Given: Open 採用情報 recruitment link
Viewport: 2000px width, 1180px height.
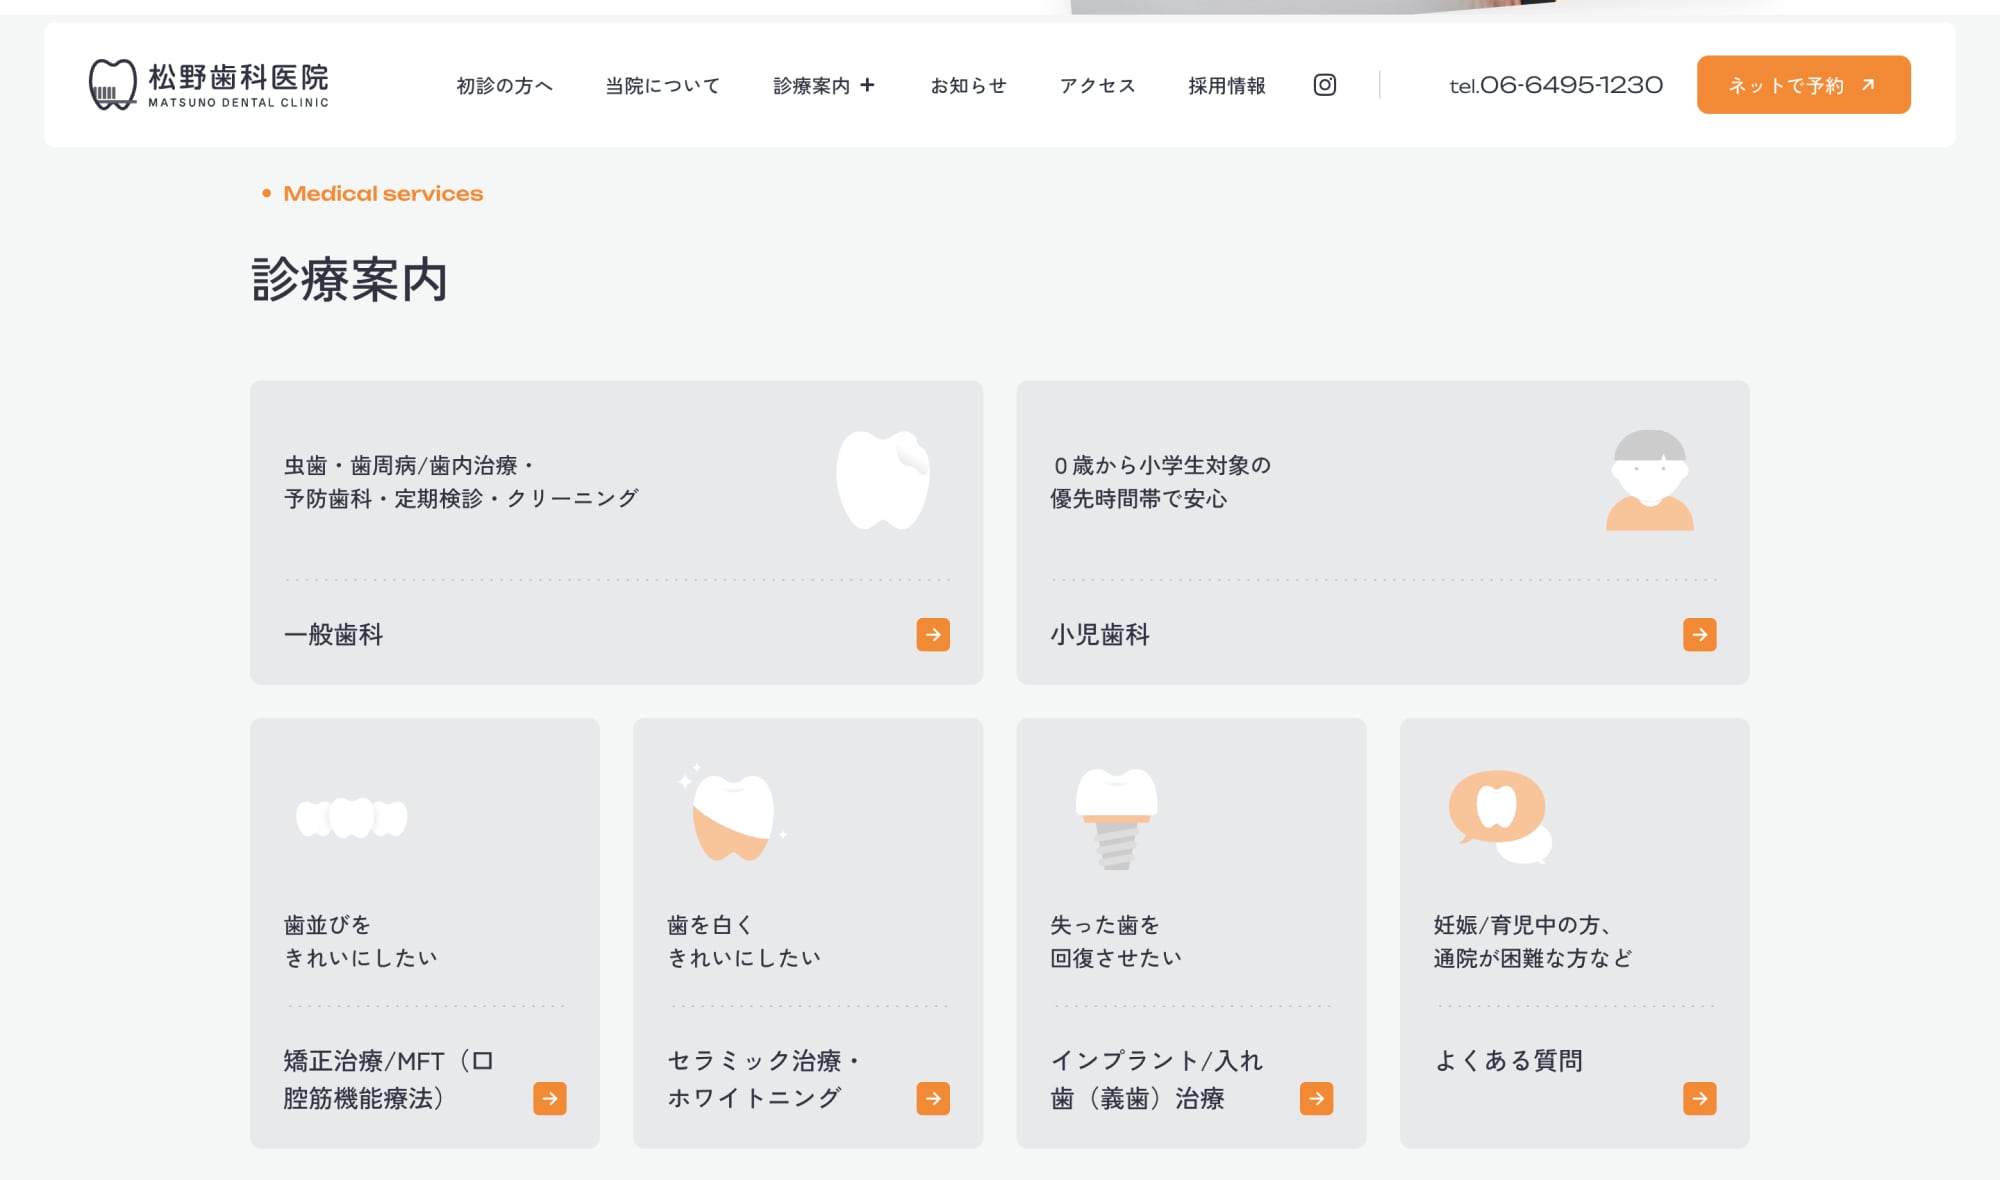Looking at the screenshot, I should click(x=1226, y=86).
